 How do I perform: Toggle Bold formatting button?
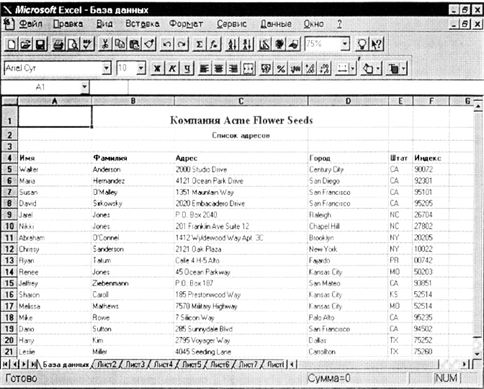(157, 69)
